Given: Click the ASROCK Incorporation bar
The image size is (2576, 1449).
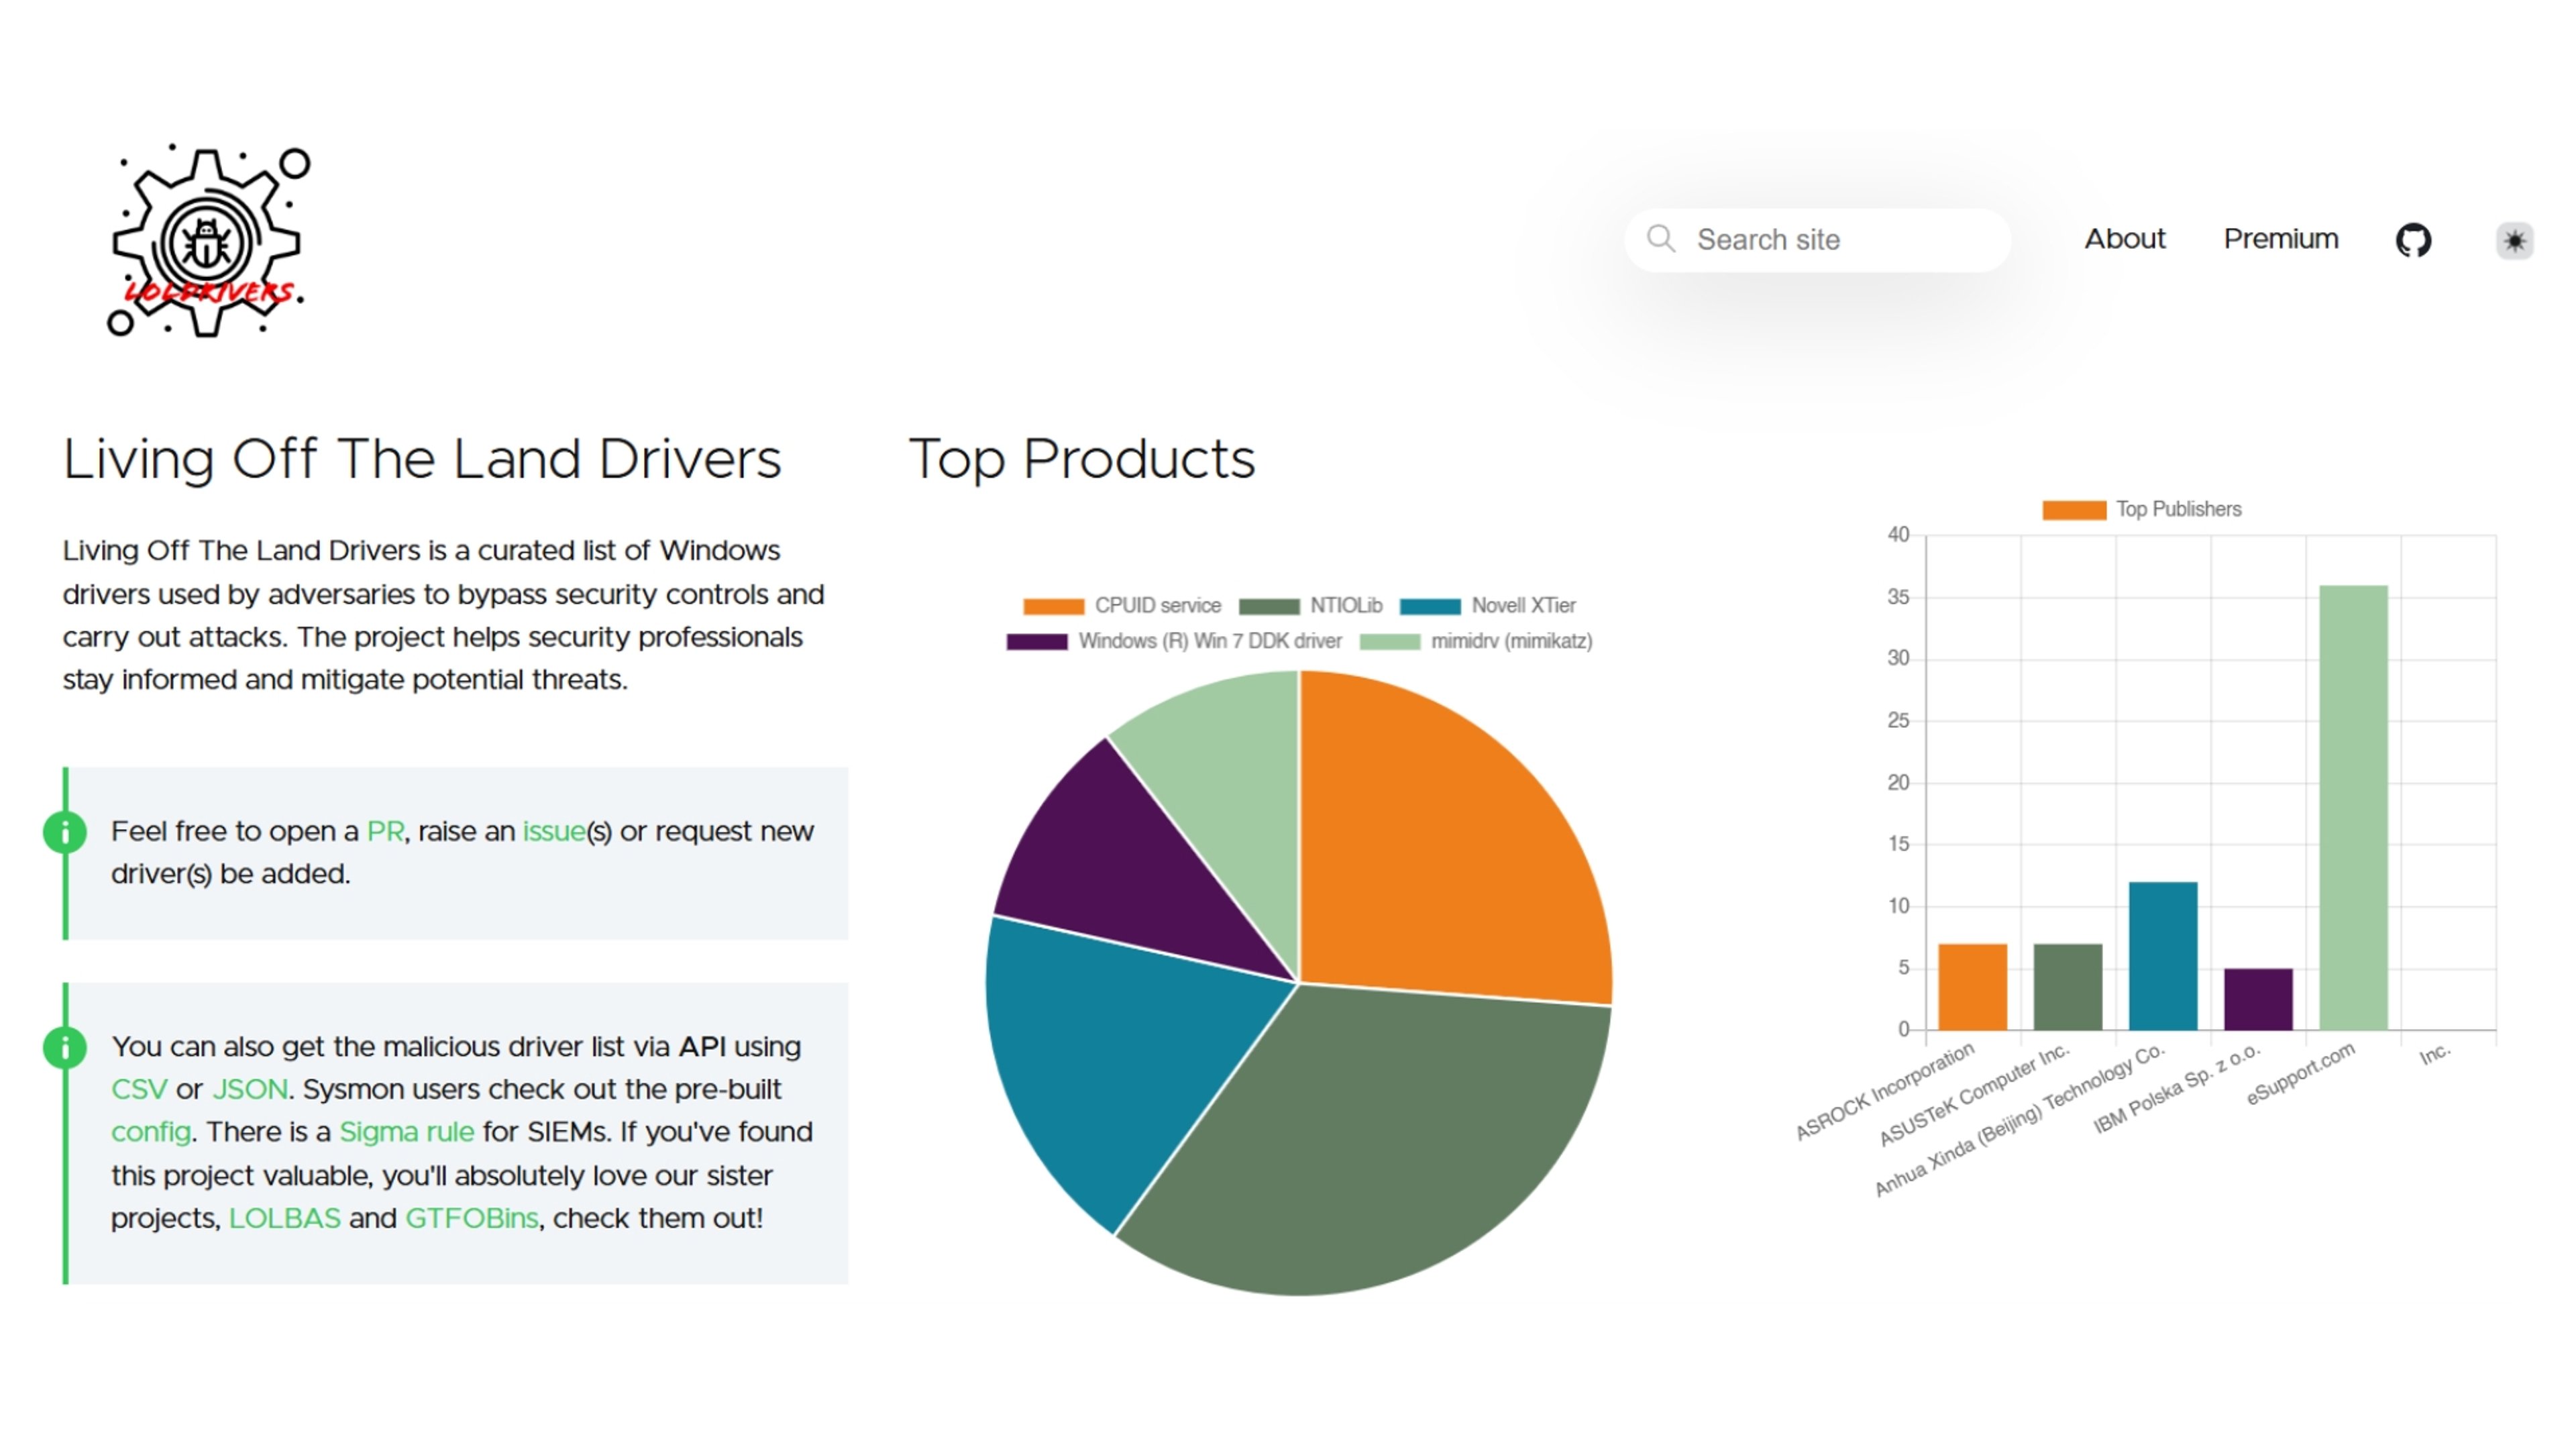Looking at the screenshot, I should (1972, 987).
